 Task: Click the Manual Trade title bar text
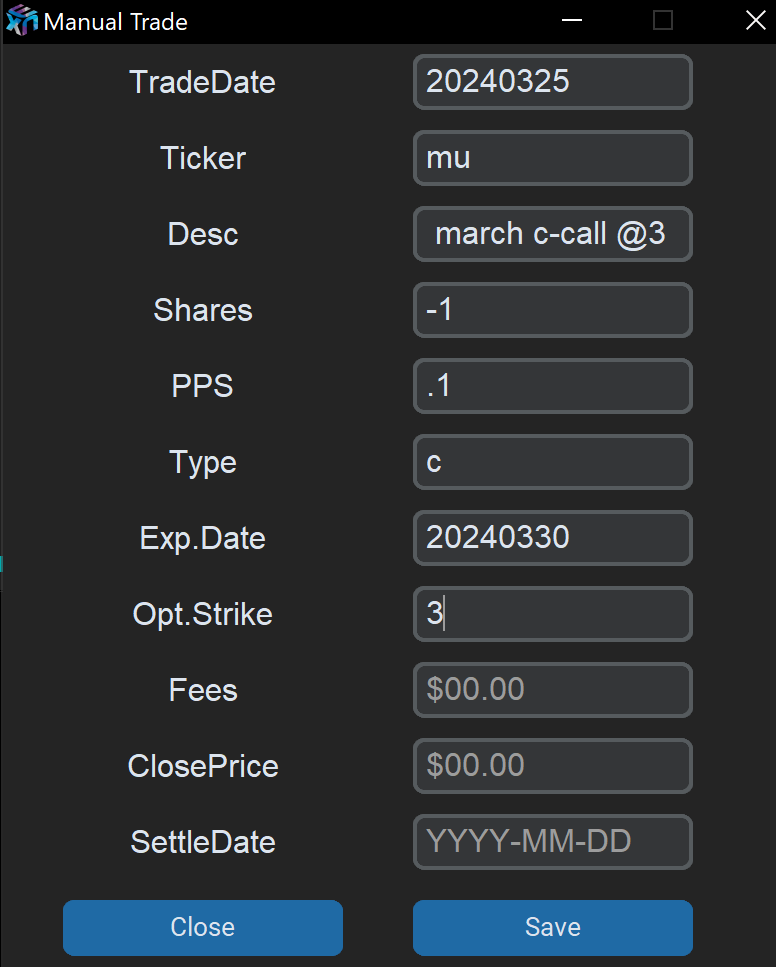(115, 21)
